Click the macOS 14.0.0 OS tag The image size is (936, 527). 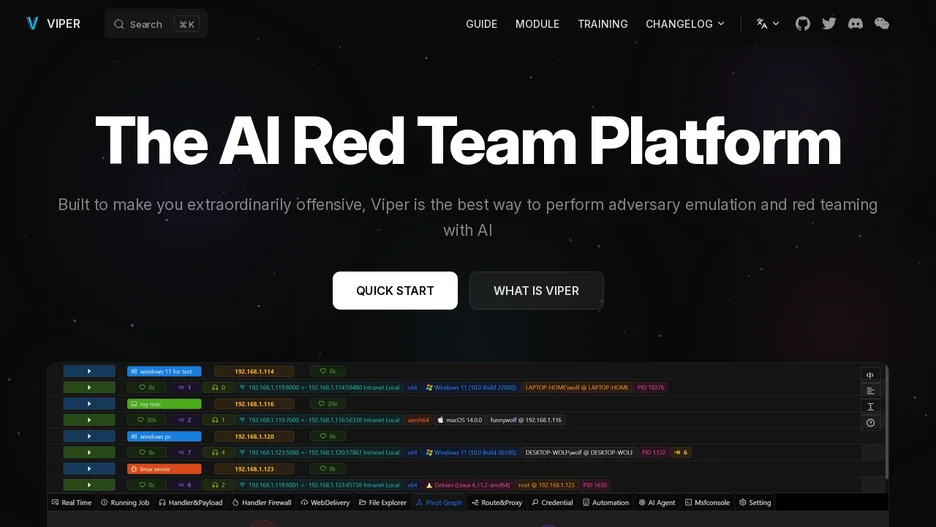tap(460, 420)
